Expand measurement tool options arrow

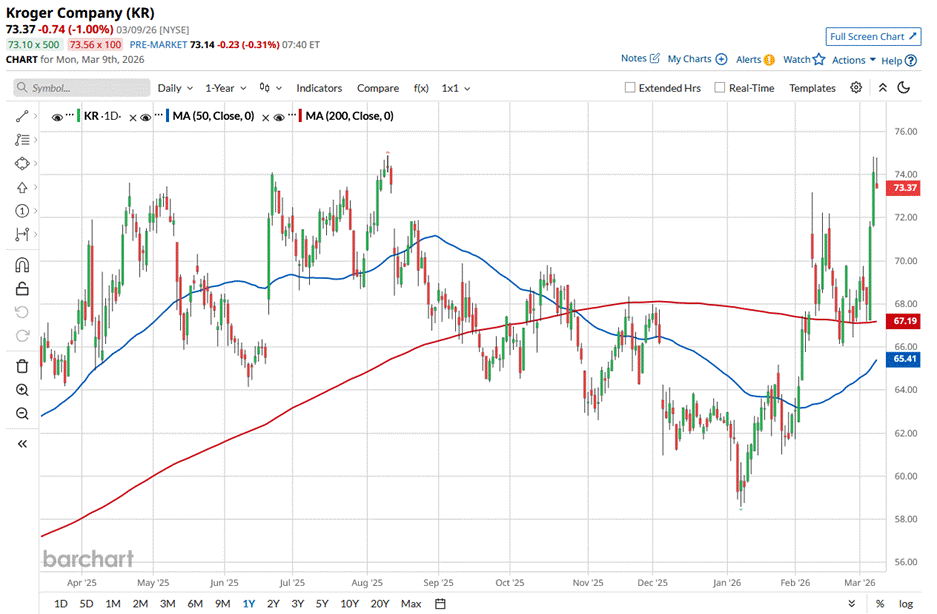coord(36,234)
